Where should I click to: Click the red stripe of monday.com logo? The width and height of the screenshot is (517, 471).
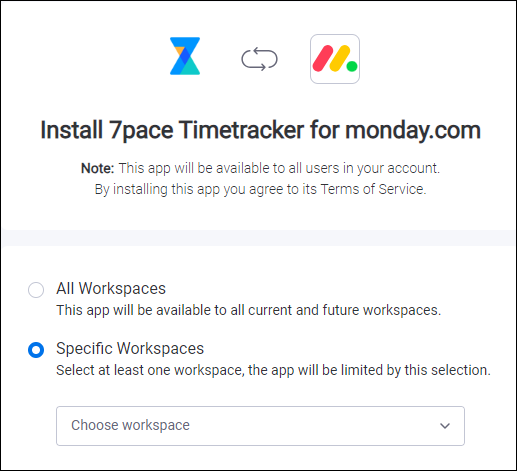[323, 58]
